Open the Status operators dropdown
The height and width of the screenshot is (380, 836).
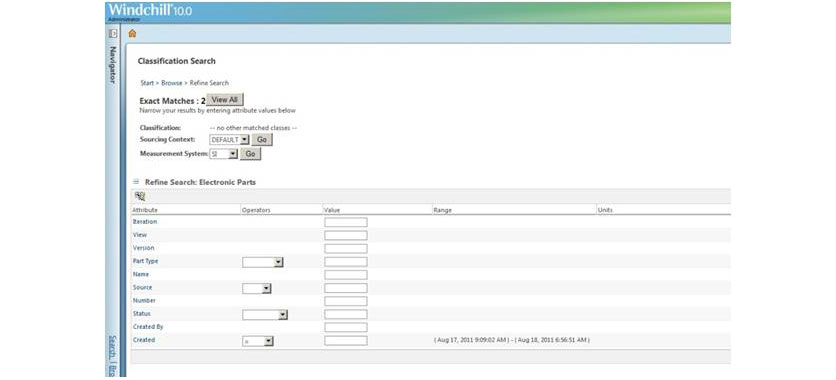[264, 314]
